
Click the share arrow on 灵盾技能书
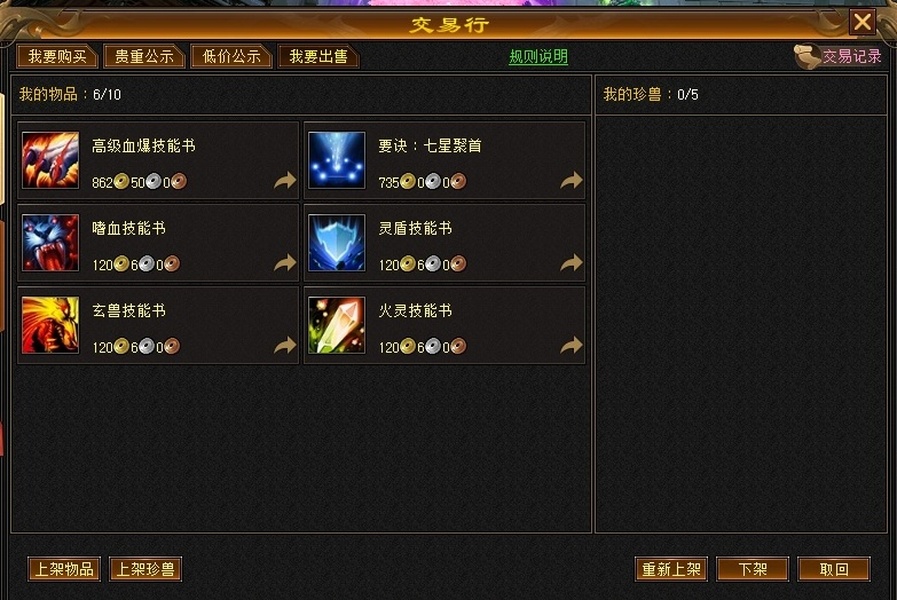[x=571, y=263]
